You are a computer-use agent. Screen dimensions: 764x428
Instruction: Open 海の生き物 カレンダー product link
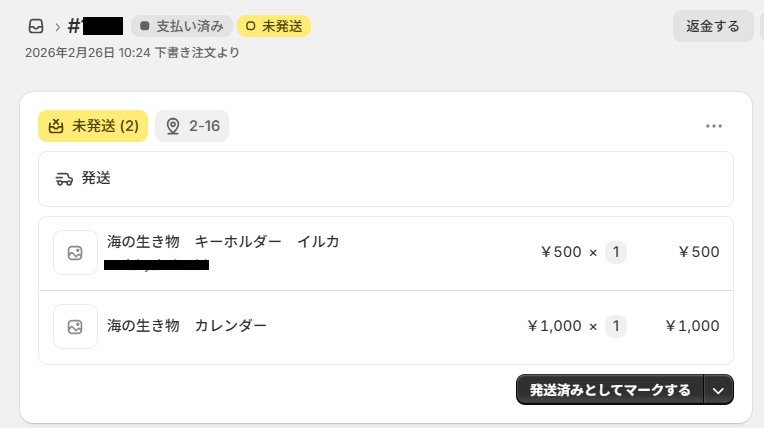click(x=187, y=326)
